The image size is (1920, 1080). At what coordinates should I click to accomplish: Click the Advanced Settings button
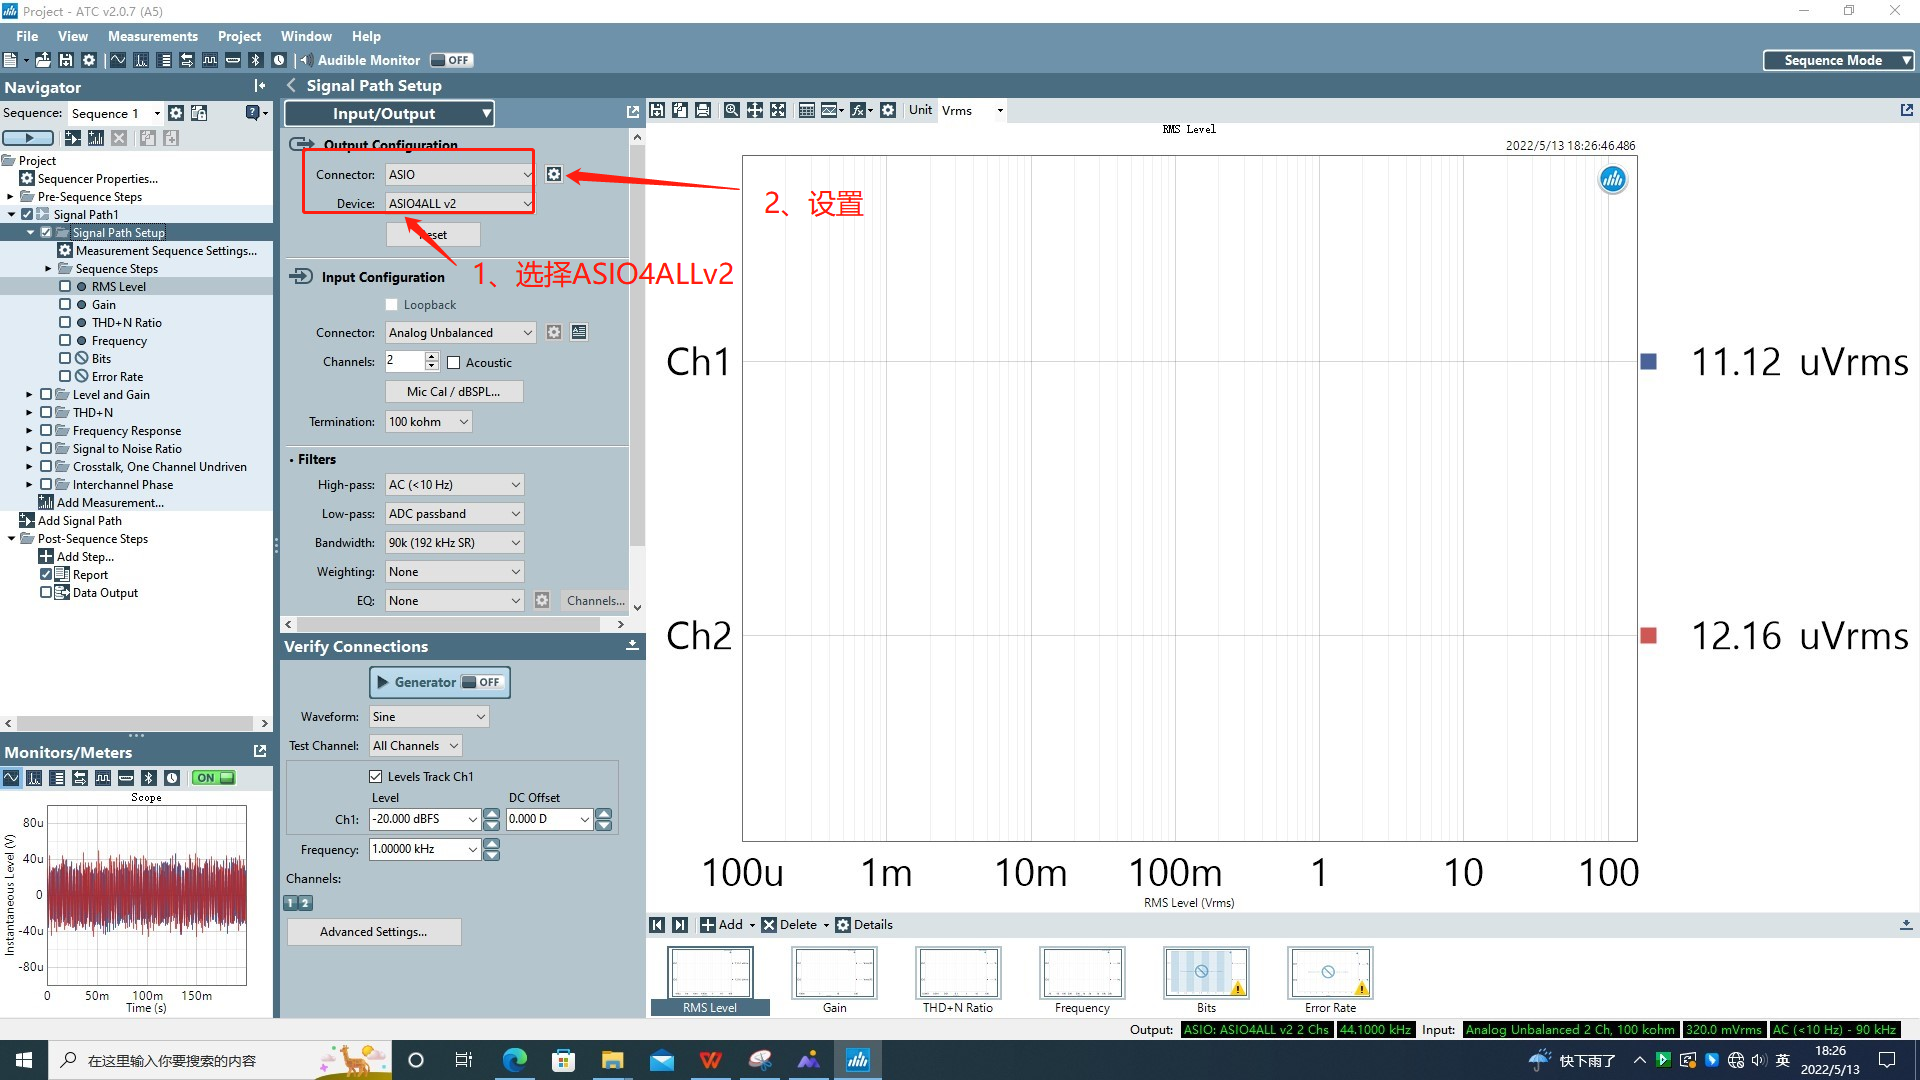coord(374,932)
